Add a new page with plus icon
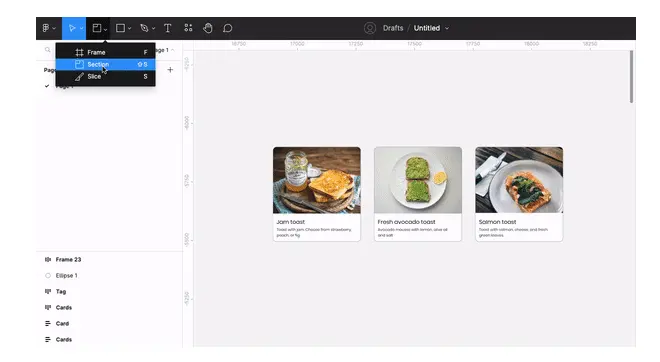Image resolution: width=660 pixels, height=362 pixels. [170, 70]
